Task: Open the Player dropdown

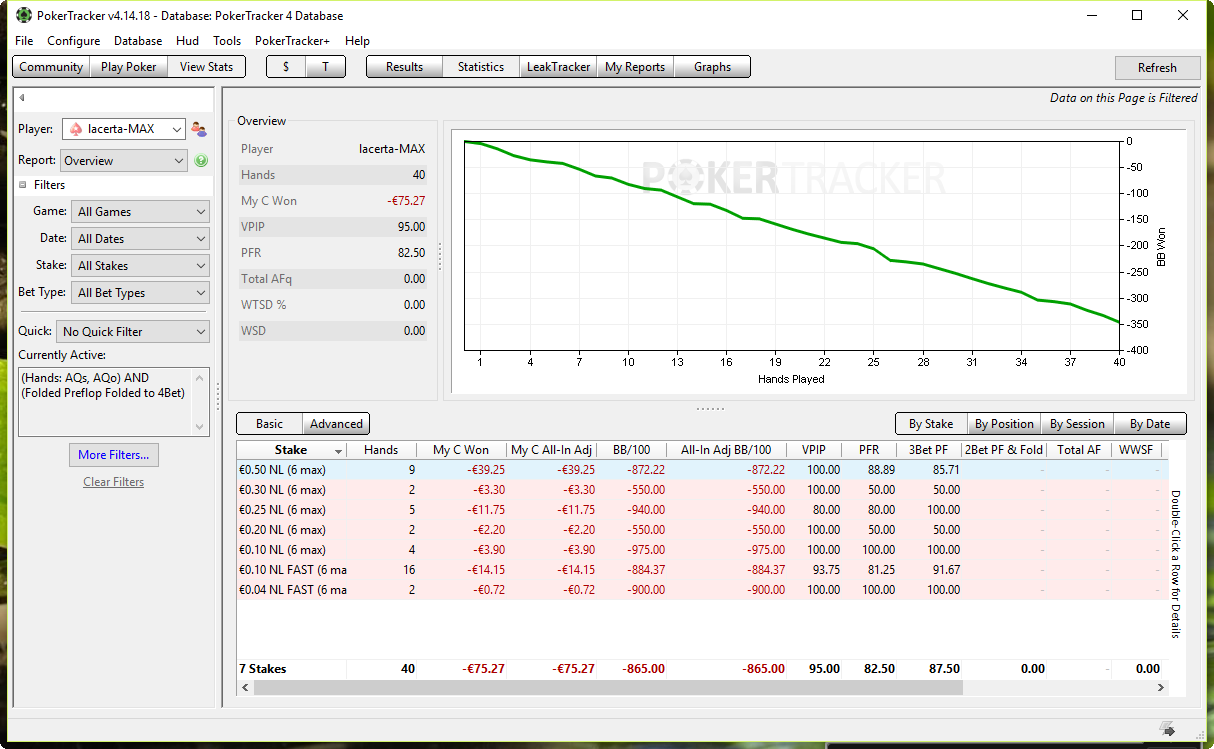Action: pyautogui.click(x=124, y=129)
